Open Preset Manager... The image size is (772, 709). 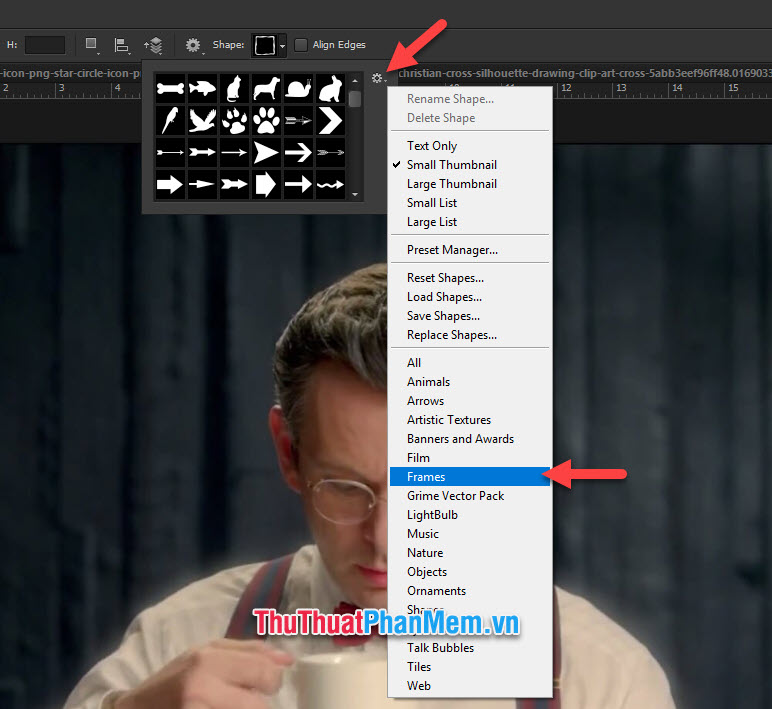click(470, 250)
